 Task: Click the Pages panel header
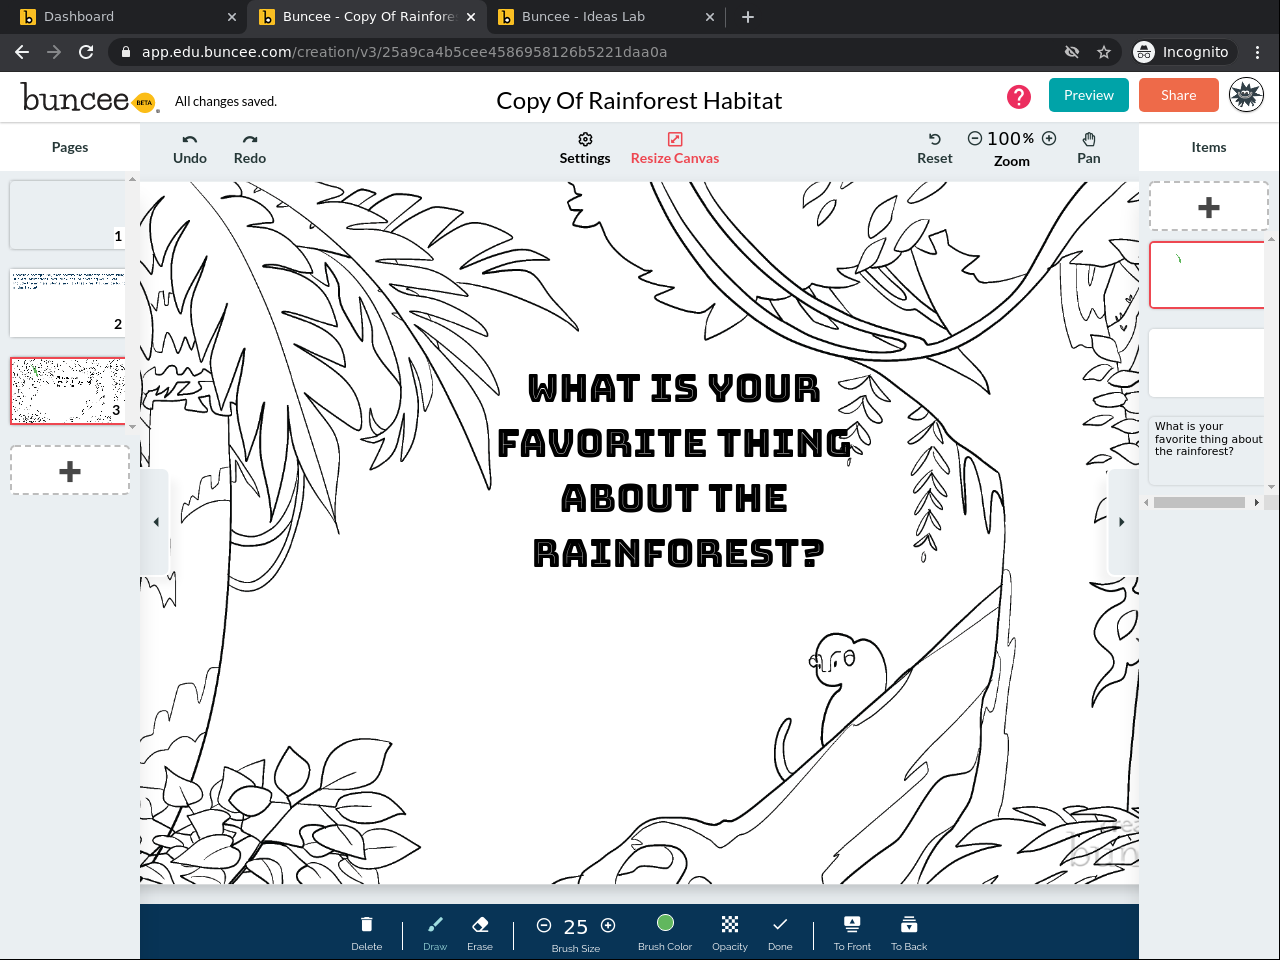point(70,147)
